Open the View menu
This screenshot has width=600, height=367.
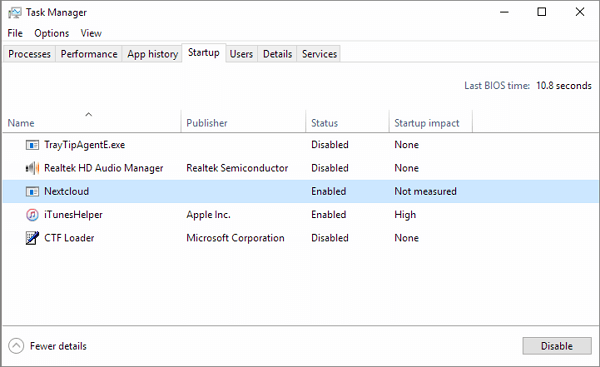click(91, 33)
